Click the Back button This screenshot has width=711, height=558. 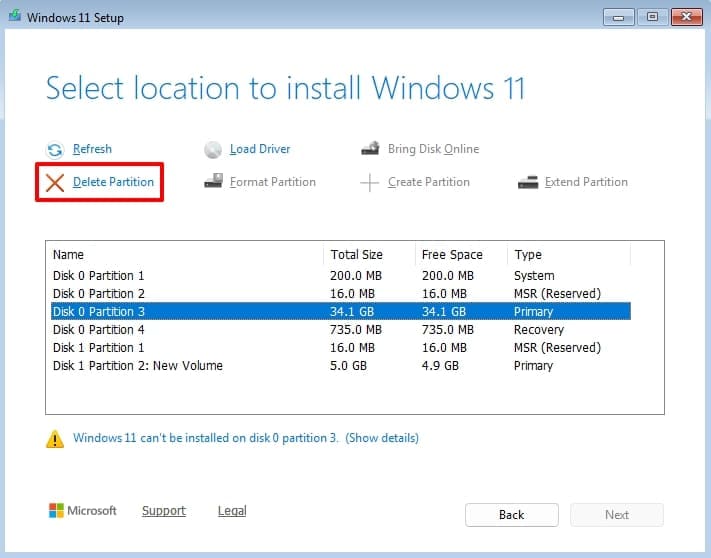tap(511, 515)
